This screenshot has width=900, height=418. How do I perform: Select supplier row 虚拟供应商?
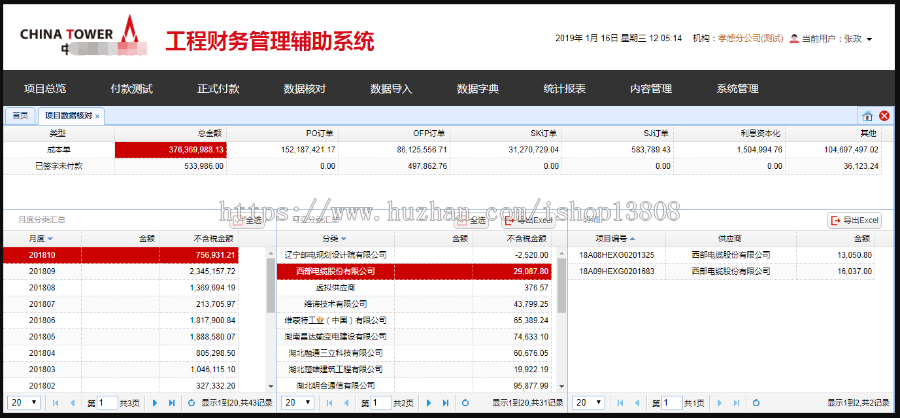[x=414, y=288]
